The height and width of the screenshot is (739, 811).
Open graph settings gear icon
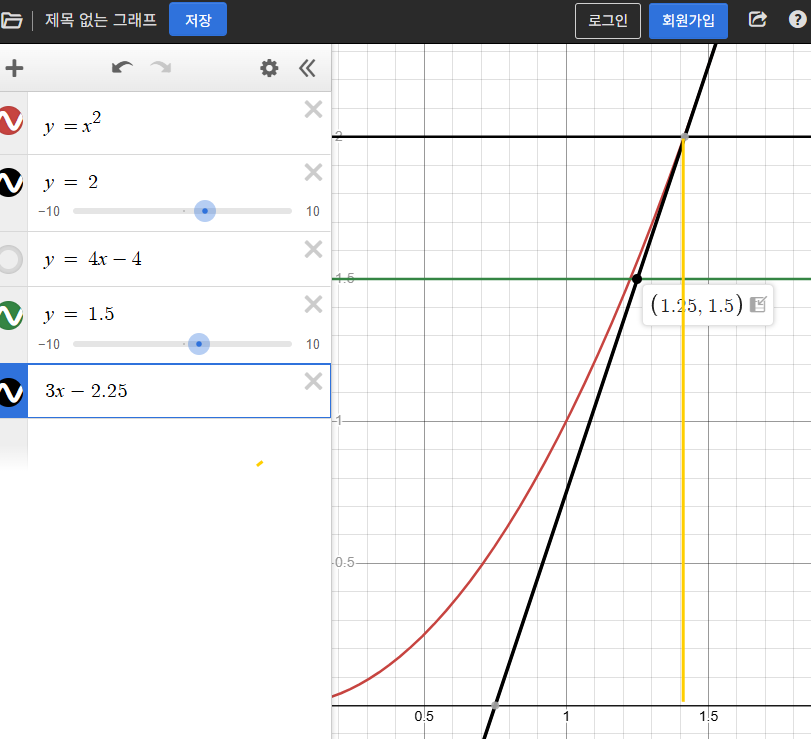tap(269, 68)
